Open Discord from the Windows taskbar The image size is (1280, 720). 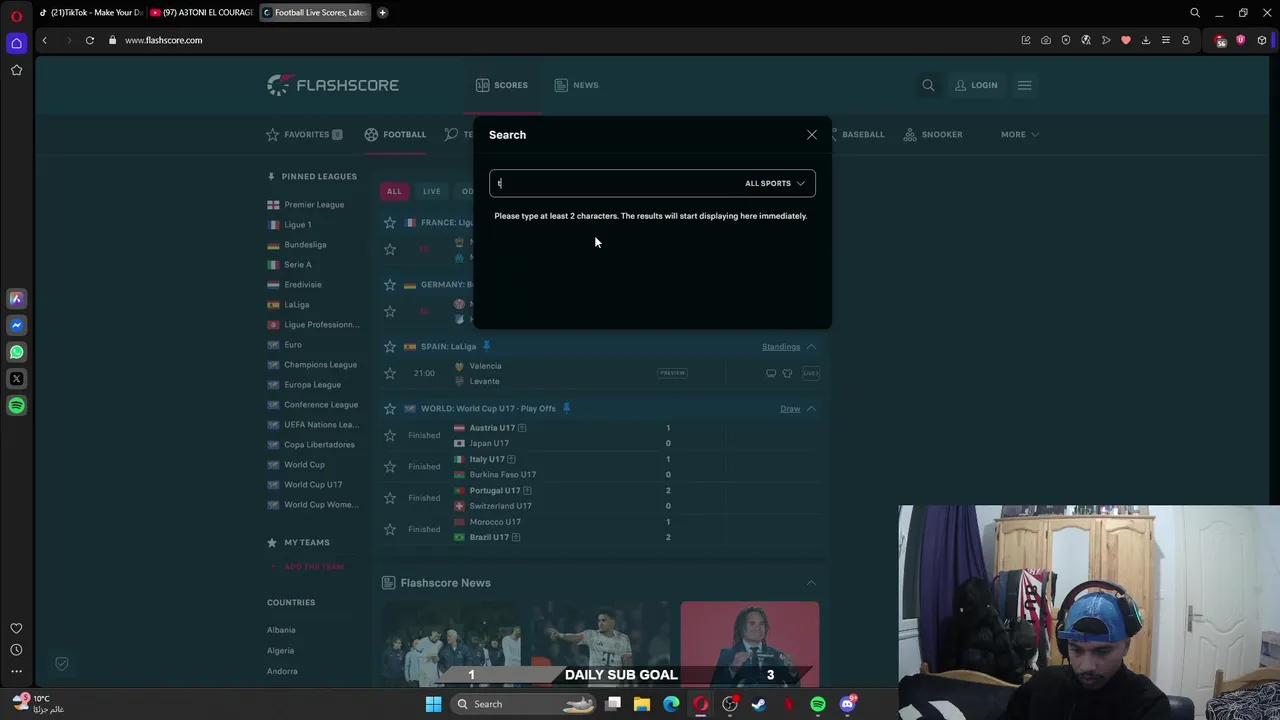[848, 704]
